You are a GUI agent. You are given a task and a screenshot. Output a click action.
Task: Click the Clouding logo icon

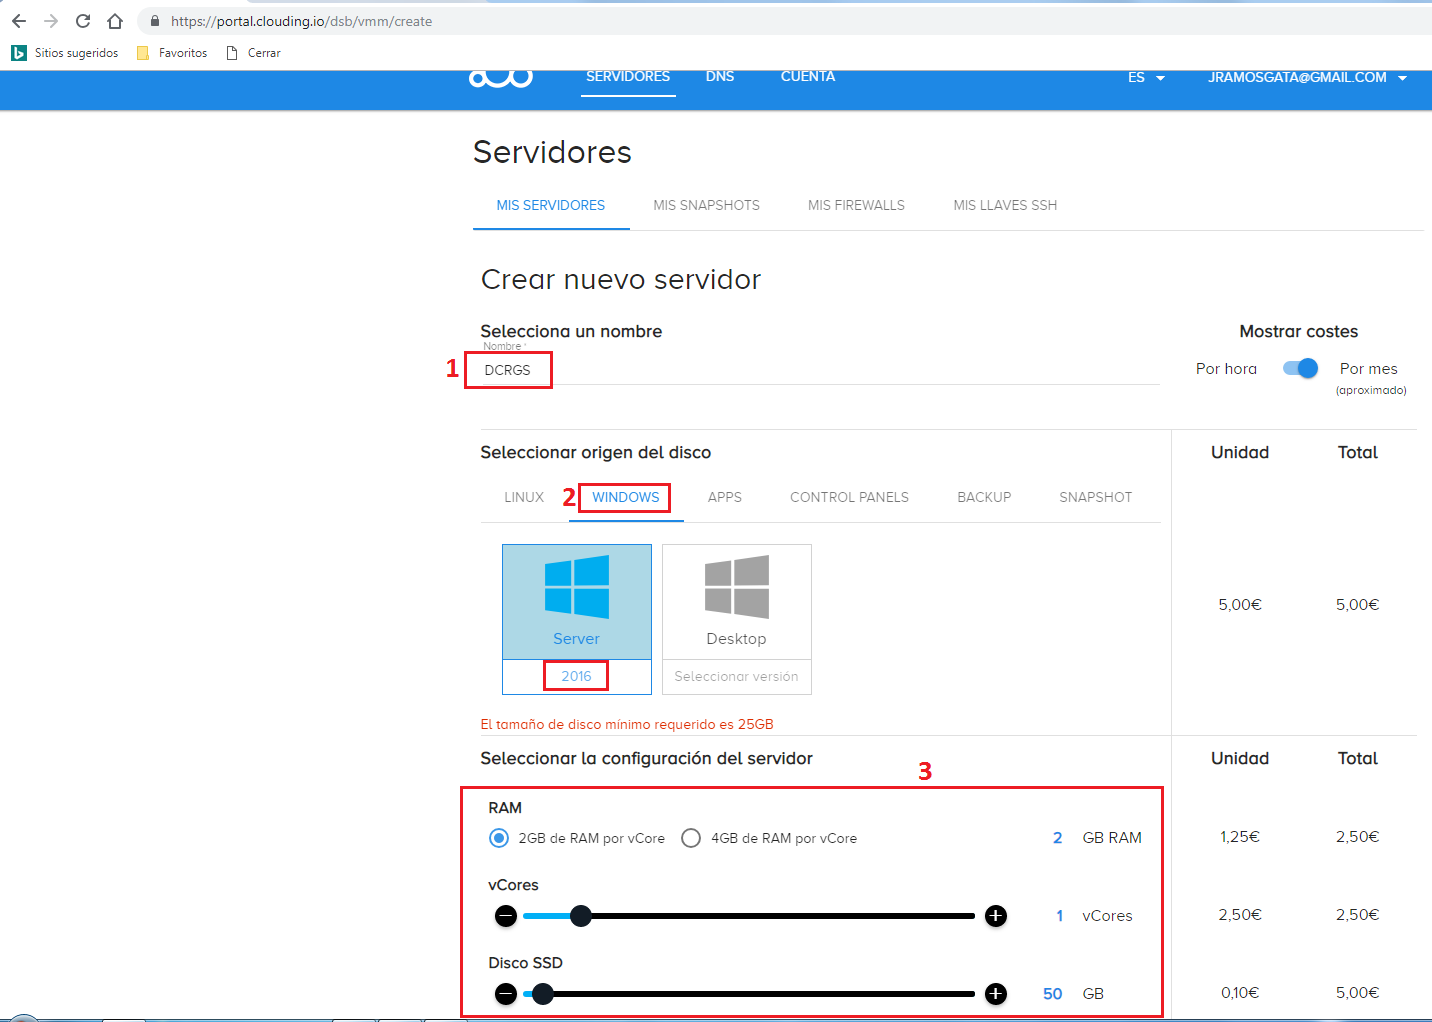point(500,77)
